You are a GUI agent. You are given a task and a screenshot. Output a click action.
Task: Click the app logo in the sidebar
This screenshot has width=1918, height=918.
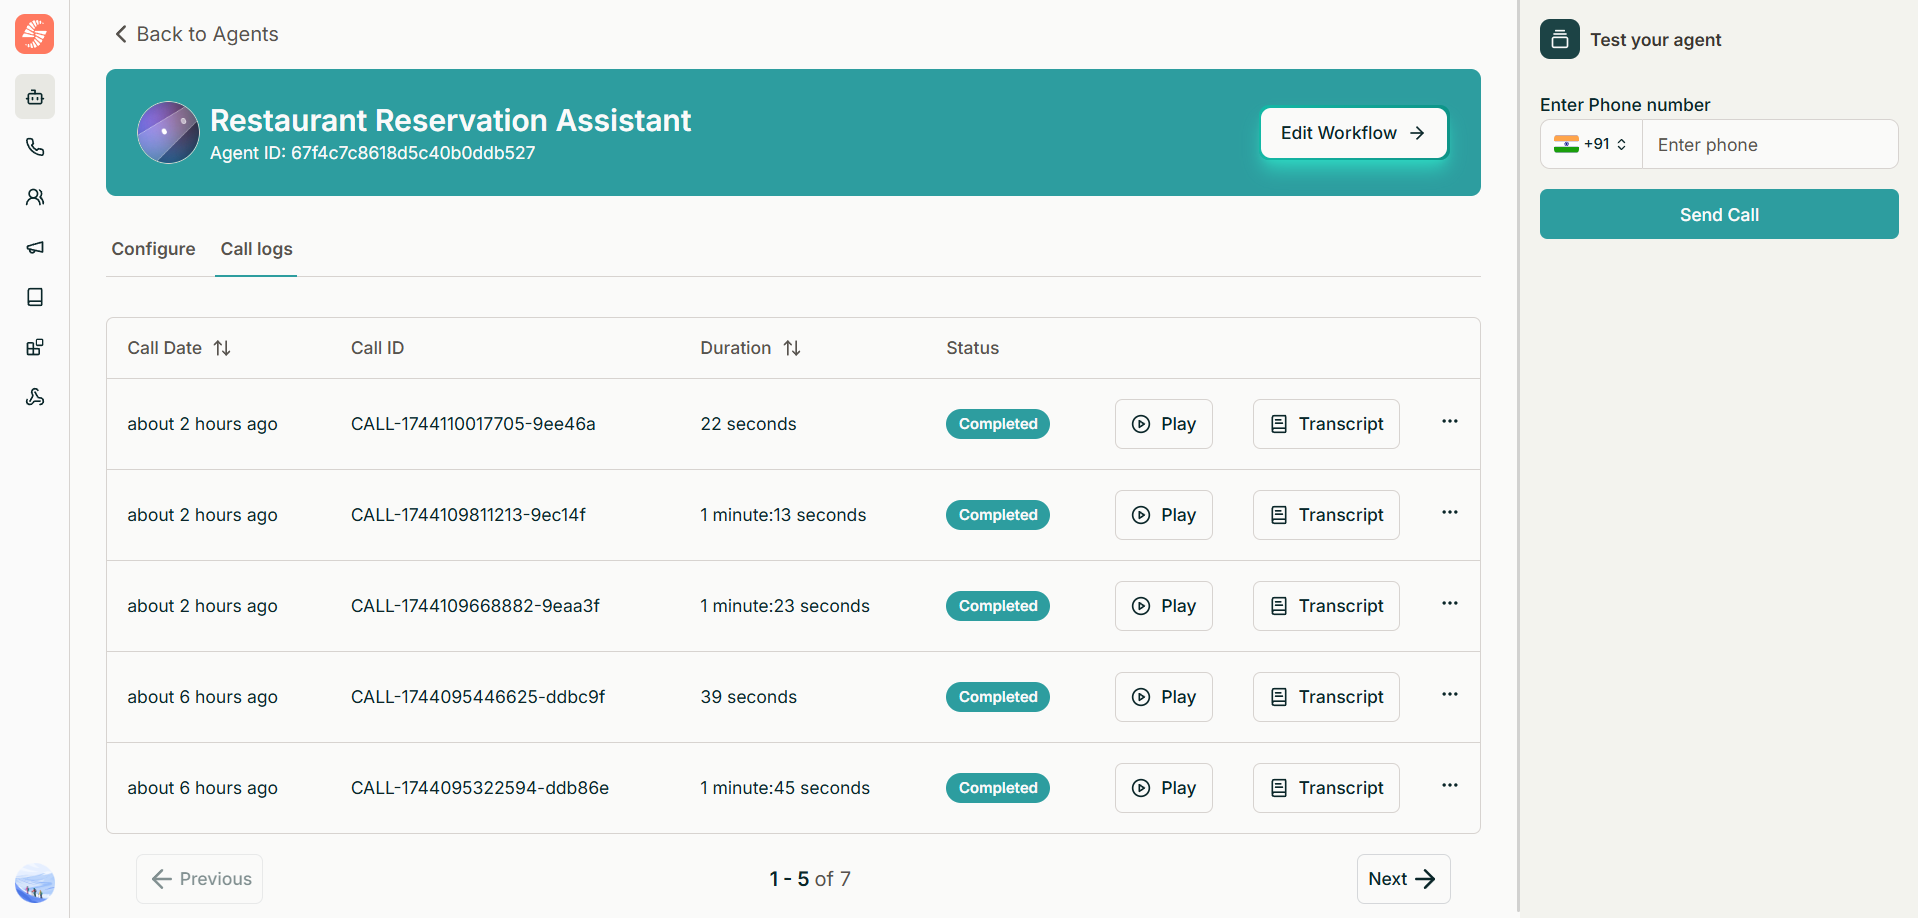(x=35, y=34)
